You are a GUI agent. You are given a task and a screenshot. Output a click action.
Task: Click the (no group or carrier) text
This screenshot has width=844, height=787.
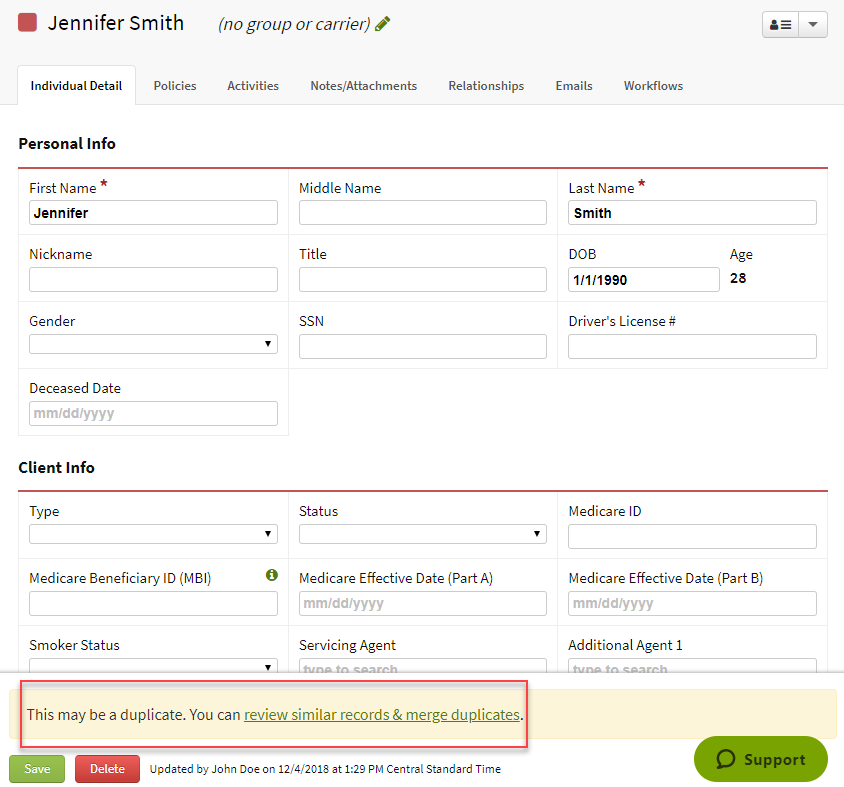coord(294,24)
